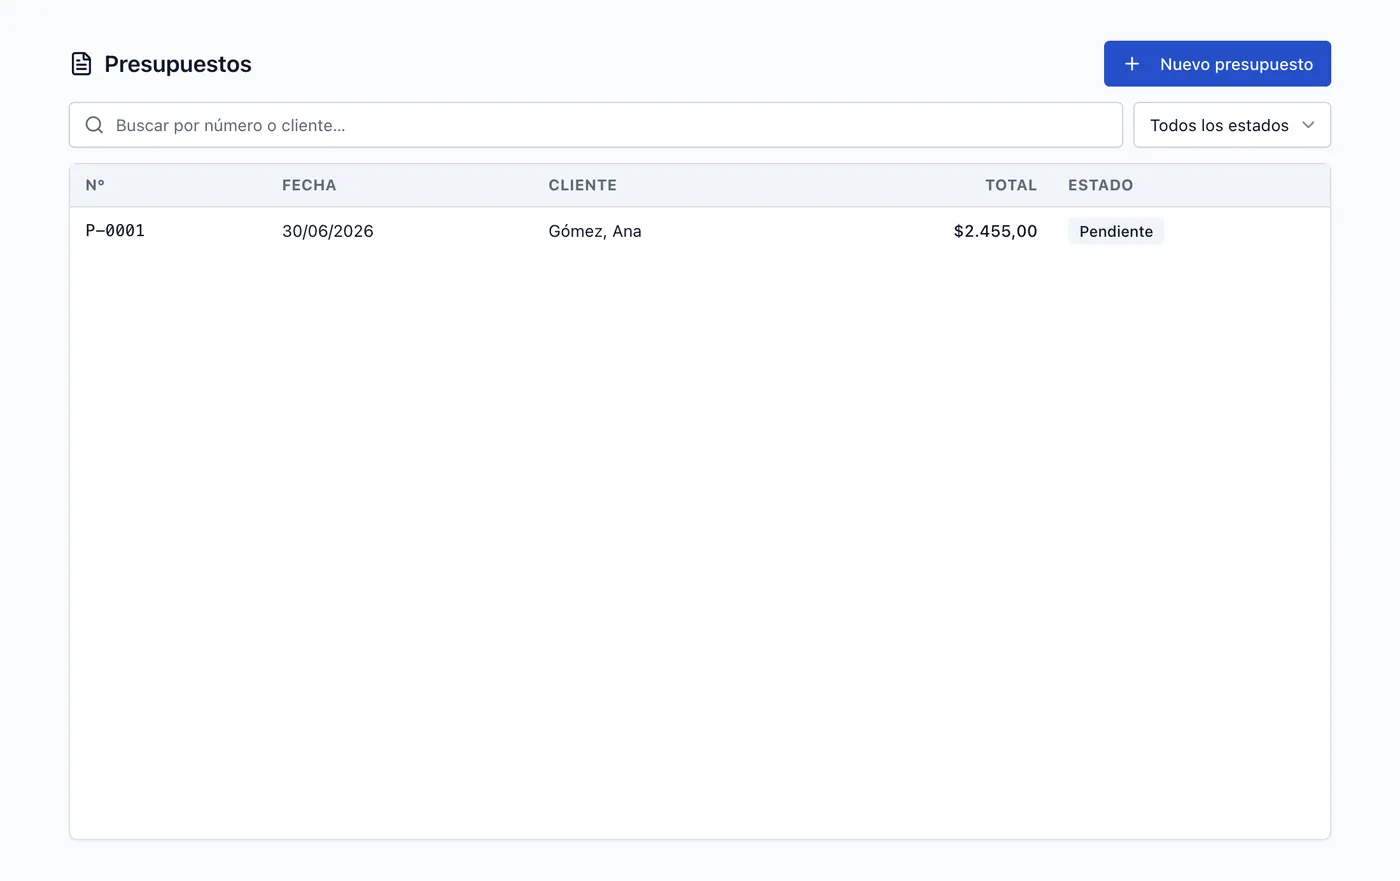The height and width of the screenshot is (881, 1400).
Task: Click the total amount $2.455,00
Action: 995,231
